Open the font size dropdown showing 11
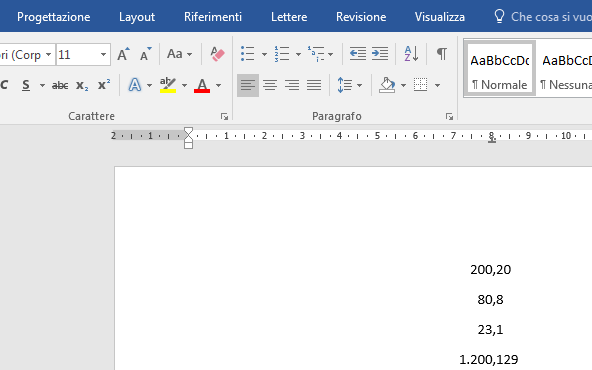Screen dimensions: 592x370 tap(103, 55)
